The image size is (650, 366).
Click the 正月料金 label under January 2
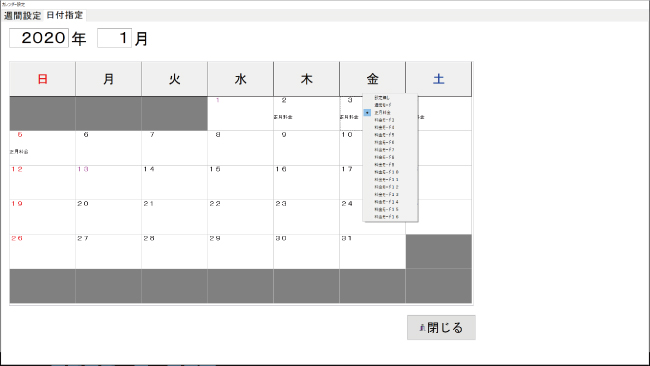tap(283, 117)
